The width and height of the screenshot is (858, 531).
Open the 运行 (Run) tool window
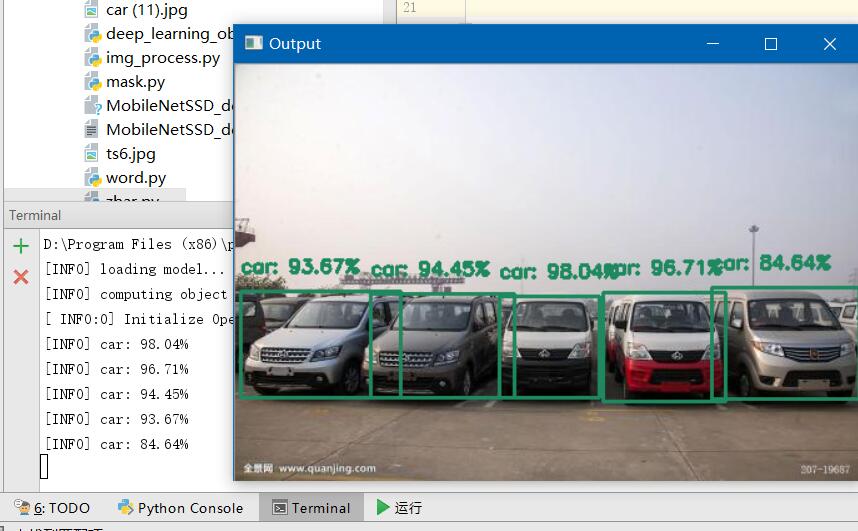pyautogui.click(x=399, y=508)
